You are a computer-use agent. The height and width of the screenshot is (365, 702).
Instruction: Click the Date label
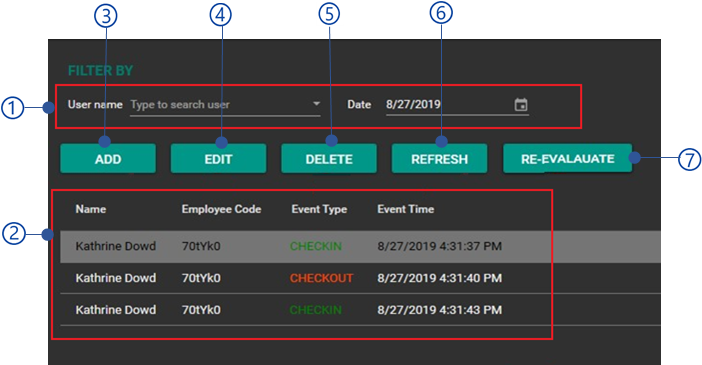click(x=359, y=105)
